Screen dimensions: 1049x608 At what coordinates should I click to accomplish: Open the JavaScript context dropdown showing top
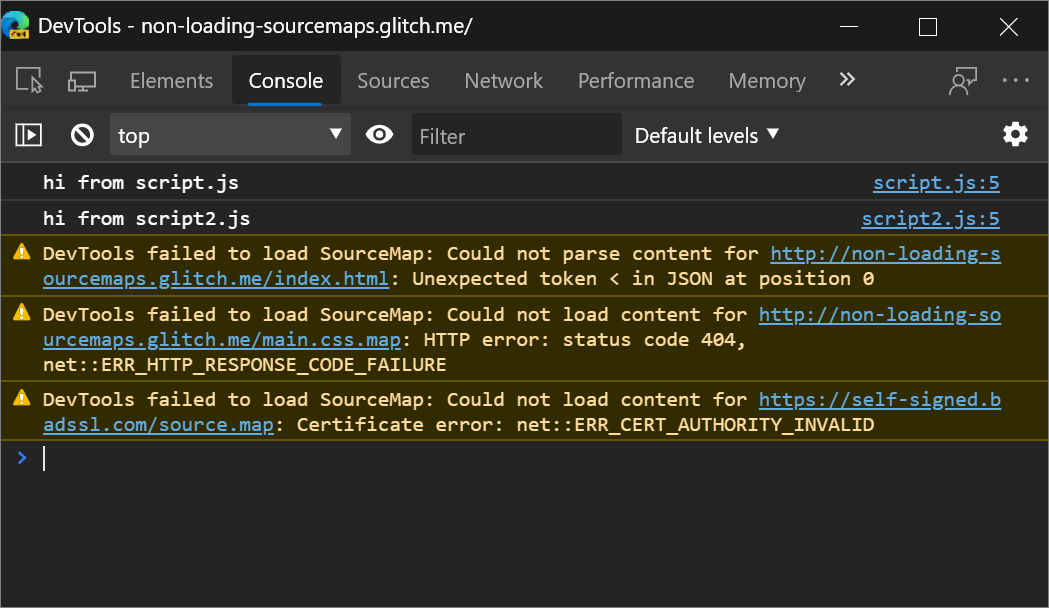(230, 133)
